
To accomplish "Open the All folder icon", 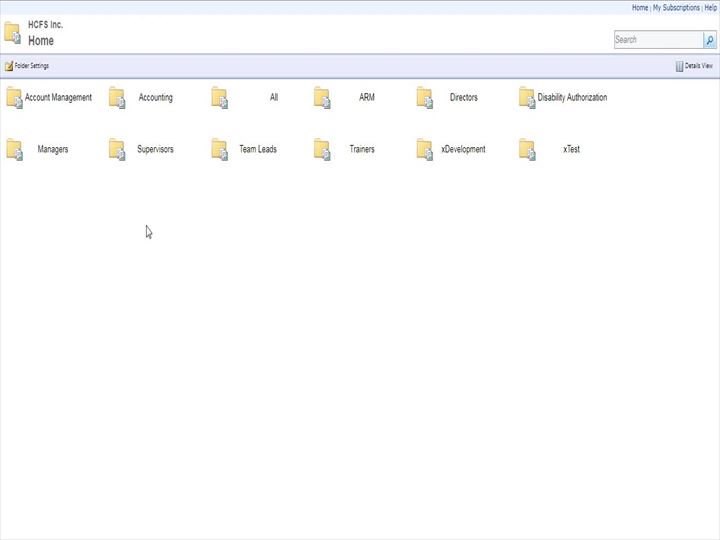I will point(220,98).
